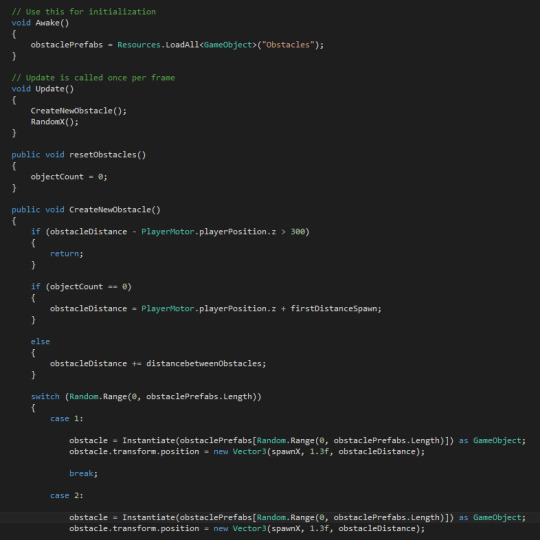The image size is (540, 540).
Task: Click the "distancebetweenObstacles" variable
Action: [x=204, y=364]
